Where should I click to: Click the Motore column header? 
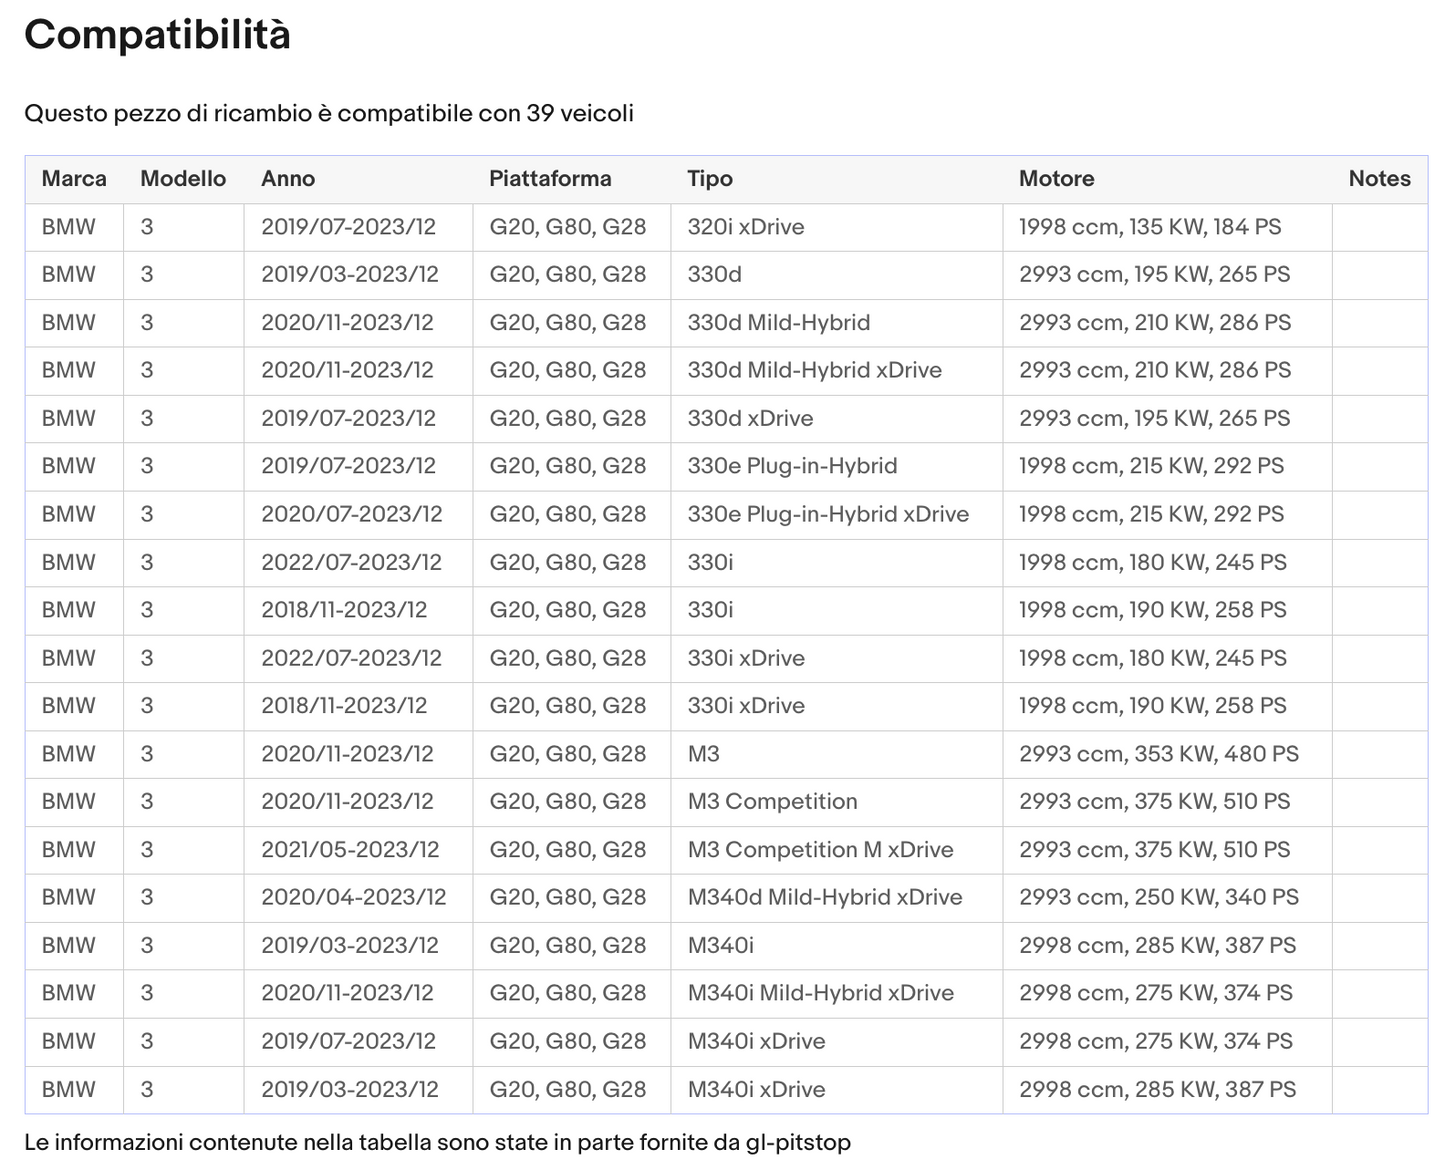point(1056,179)
